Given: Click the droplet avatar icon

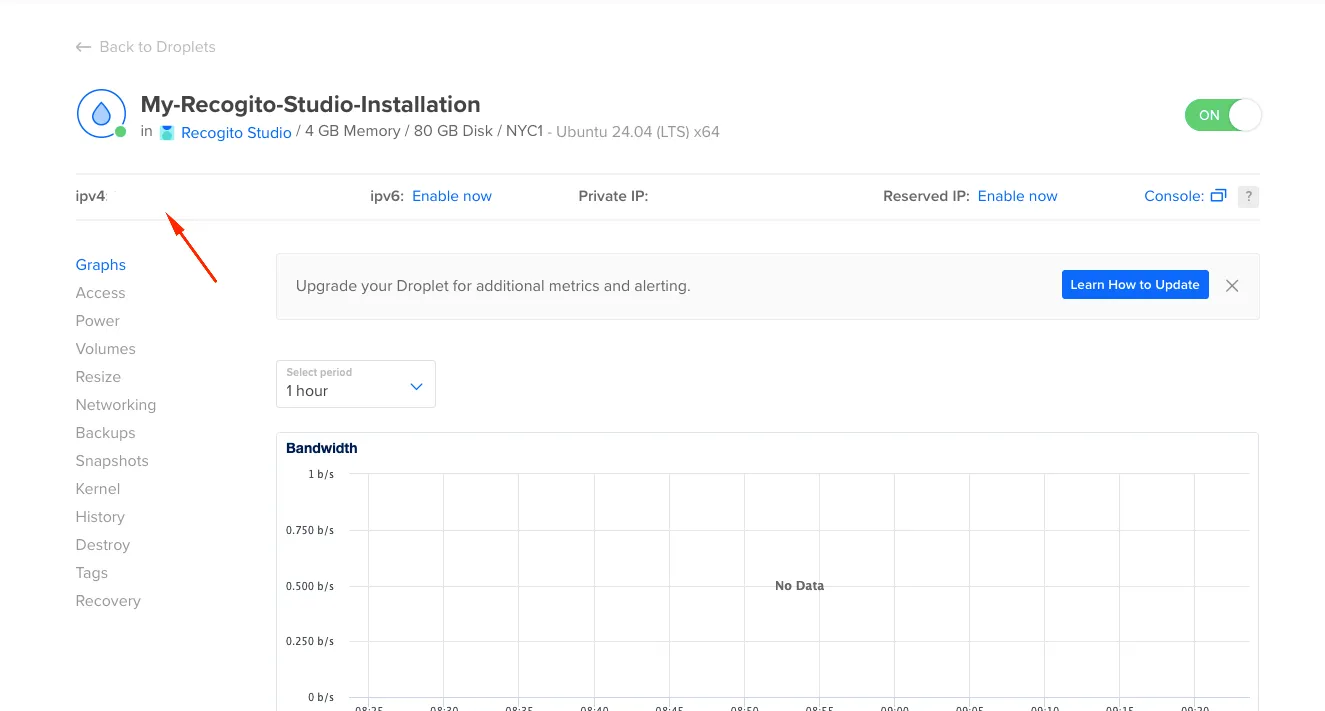Looking at the screenshot, I should [101, 114].
